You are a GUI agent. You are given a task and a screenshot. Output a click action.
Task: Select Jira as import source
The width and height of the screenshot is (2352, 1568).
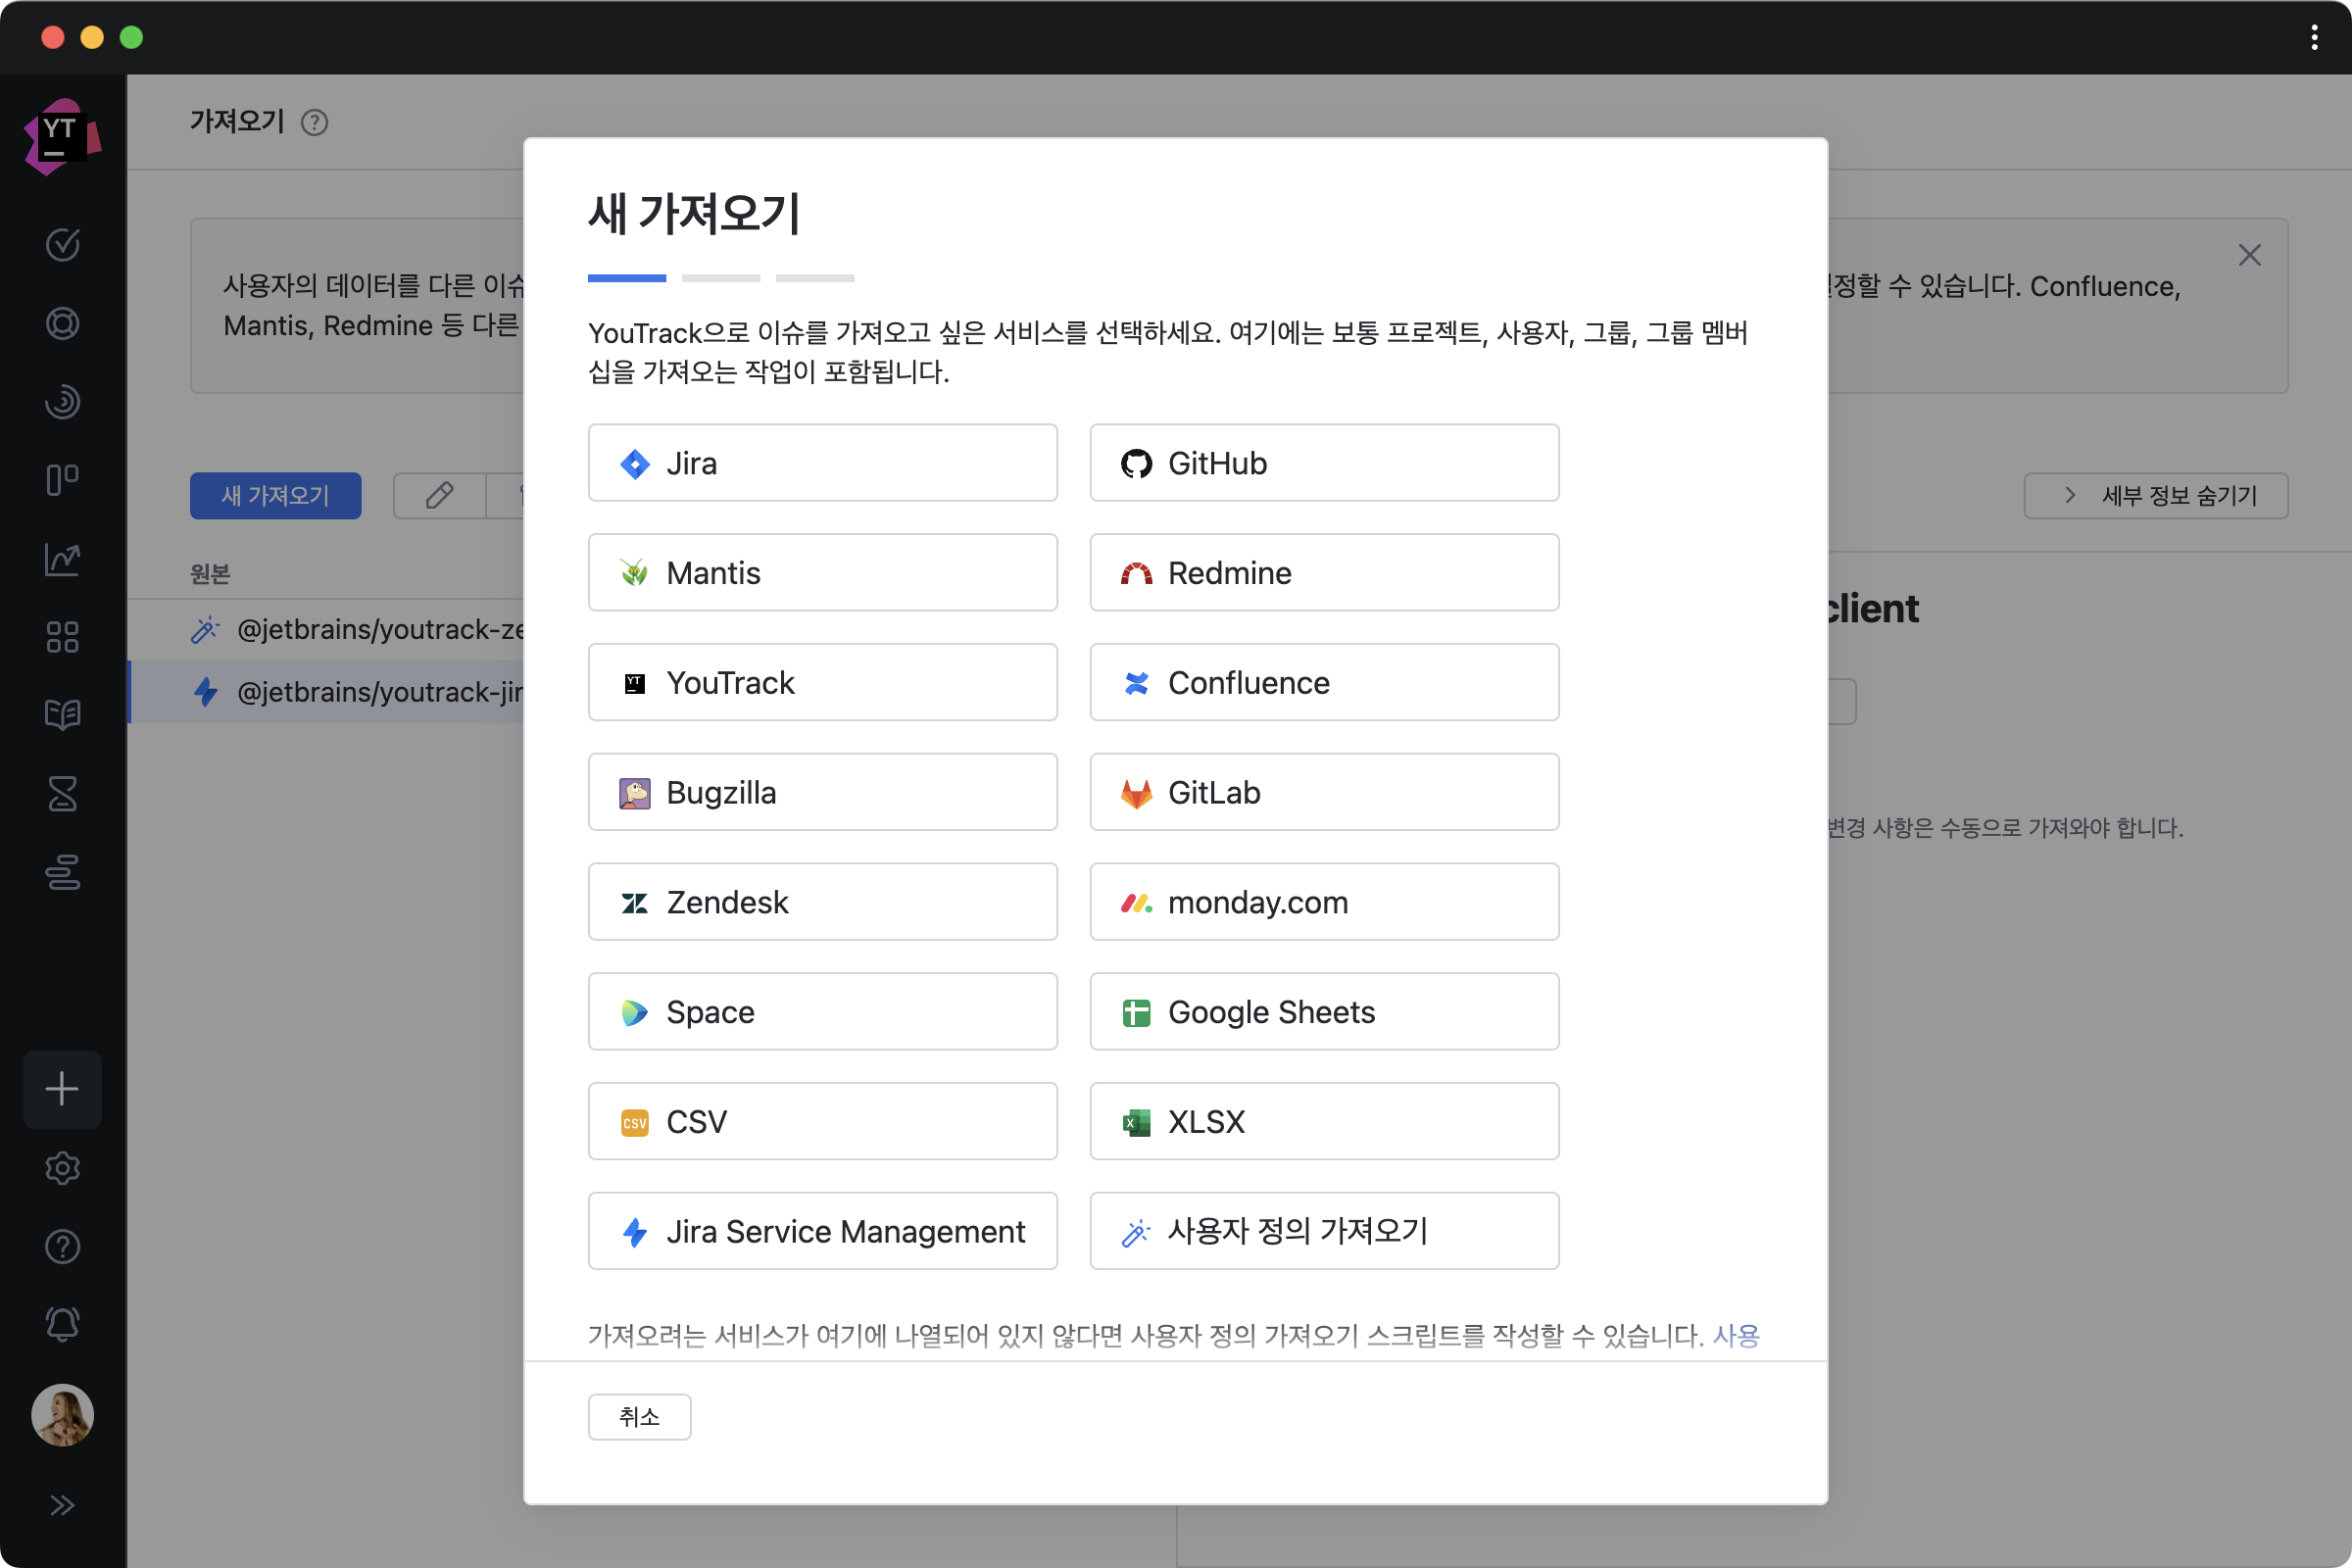[822, 462]
